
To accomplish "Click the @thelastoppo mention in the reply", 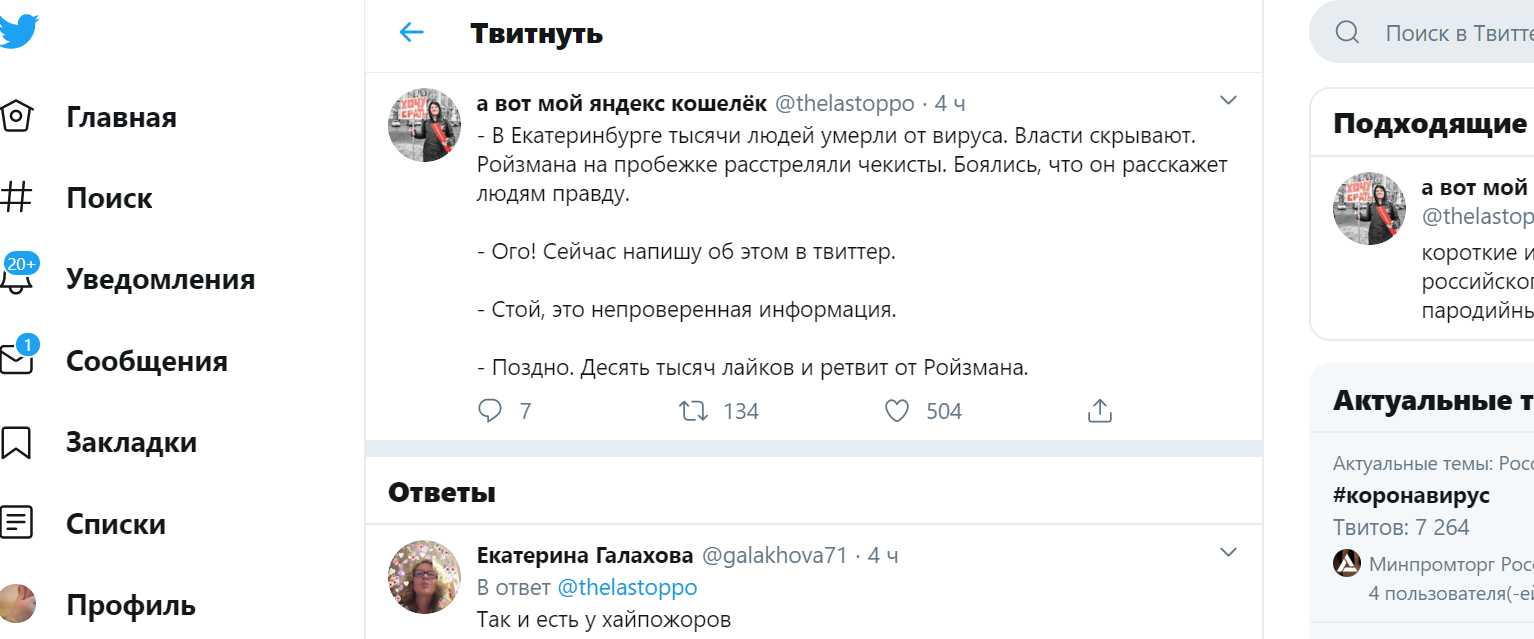I will pyautogui.click(x=627, y=587).
